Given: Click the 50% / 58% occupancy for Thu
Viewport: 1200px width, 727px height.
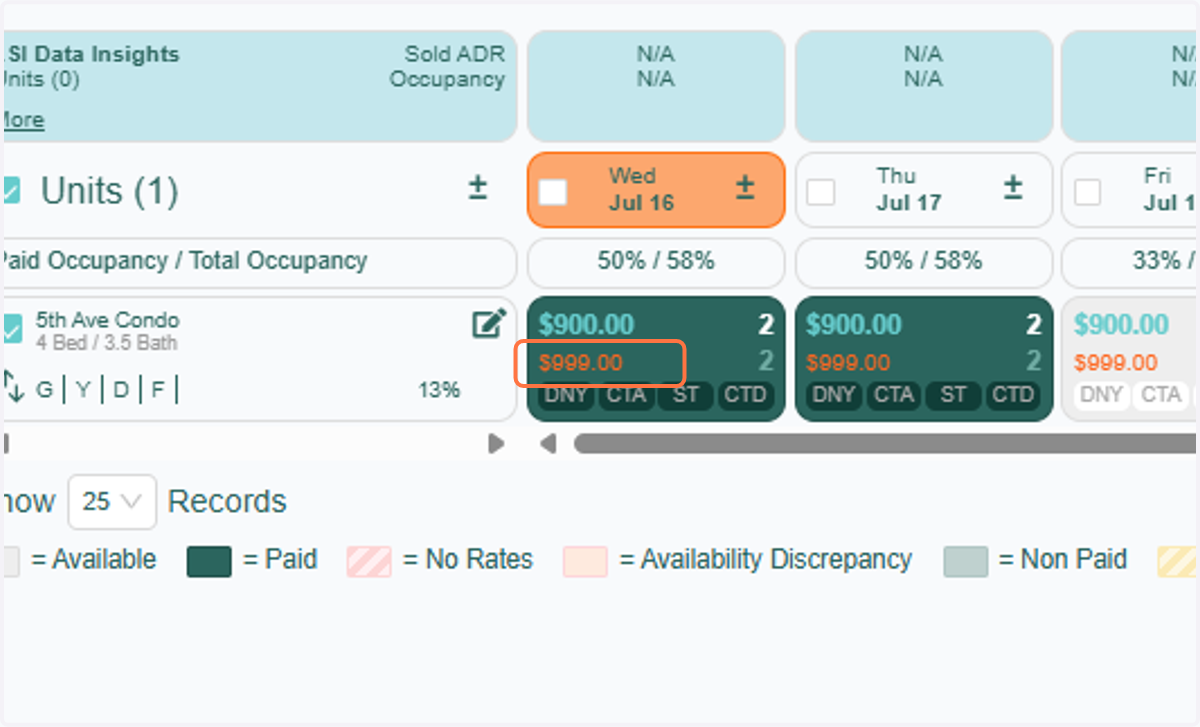Looking at the screenshot, I should pyautogui.click(x=924, y=262).
